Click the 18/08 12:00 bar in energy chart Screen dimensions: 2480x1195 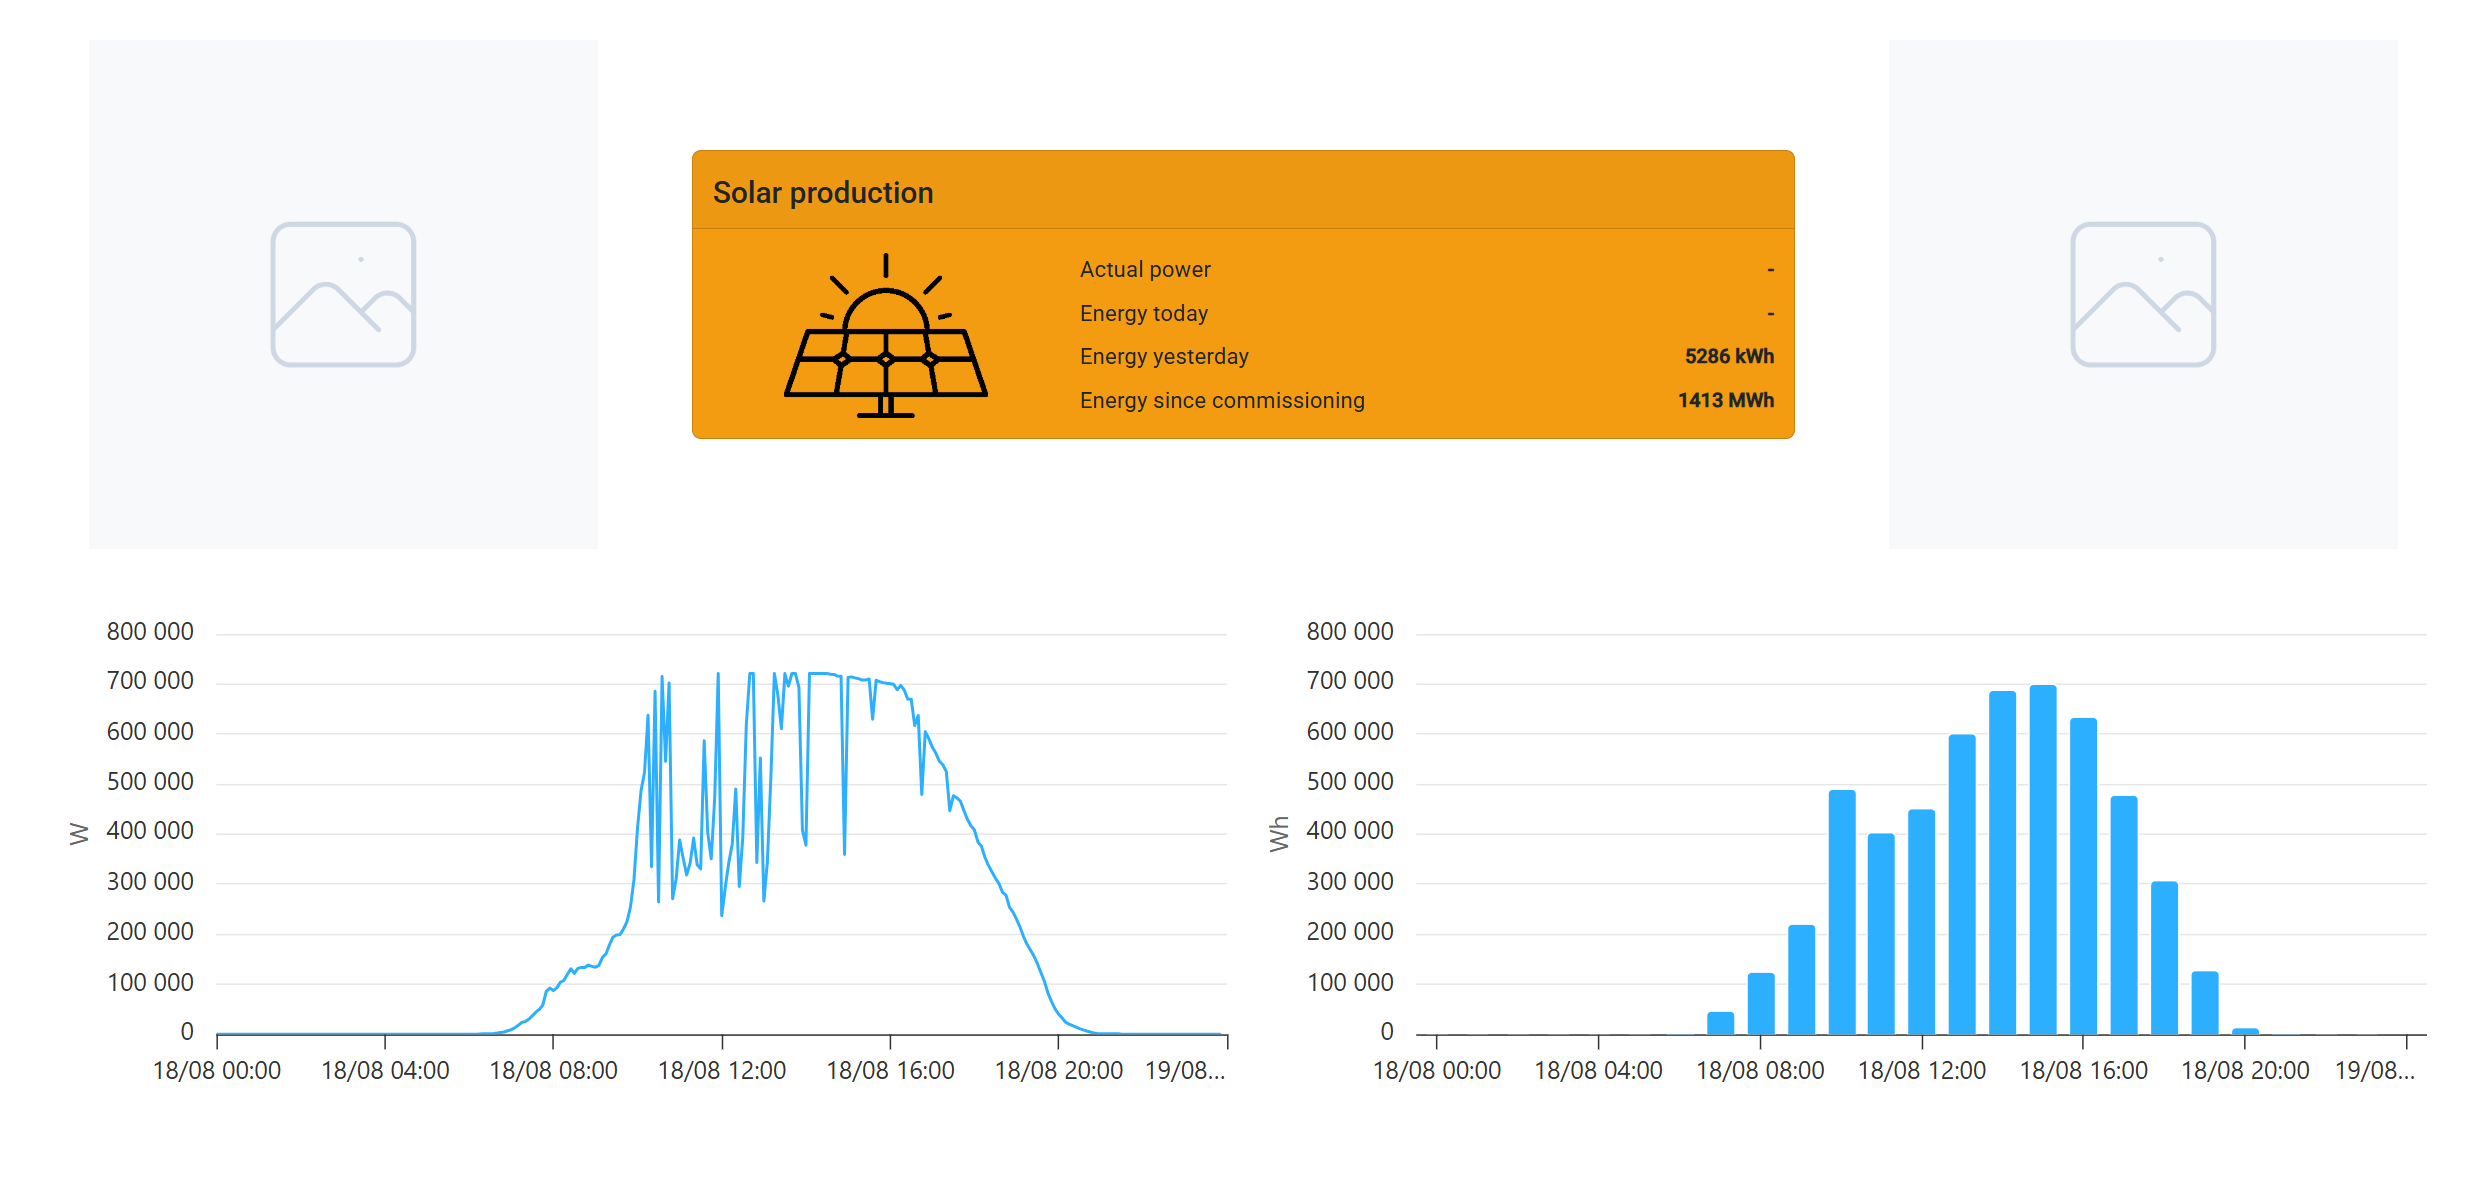coord(1921,920)
